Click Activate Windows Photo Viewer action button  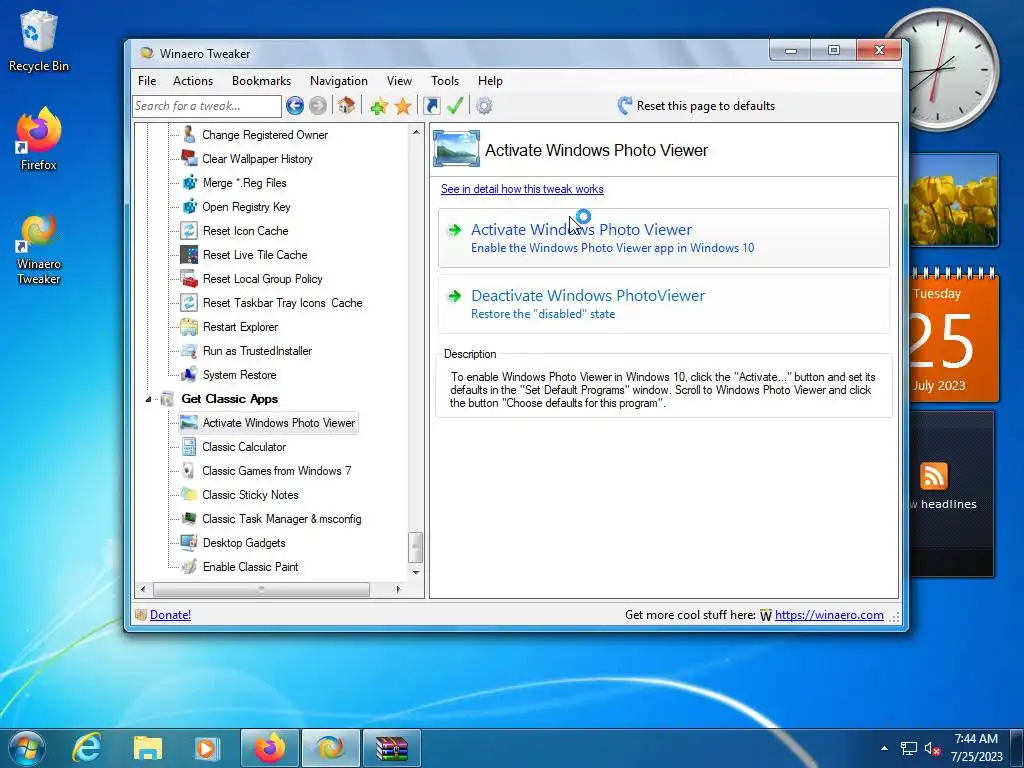(664, 238)
